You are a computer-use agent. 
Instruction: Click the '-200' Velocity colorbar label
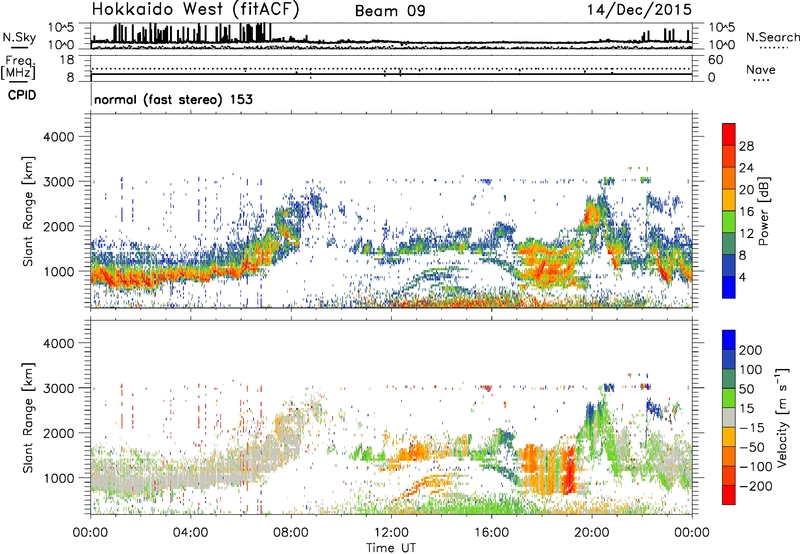click(x=756, y=486)
